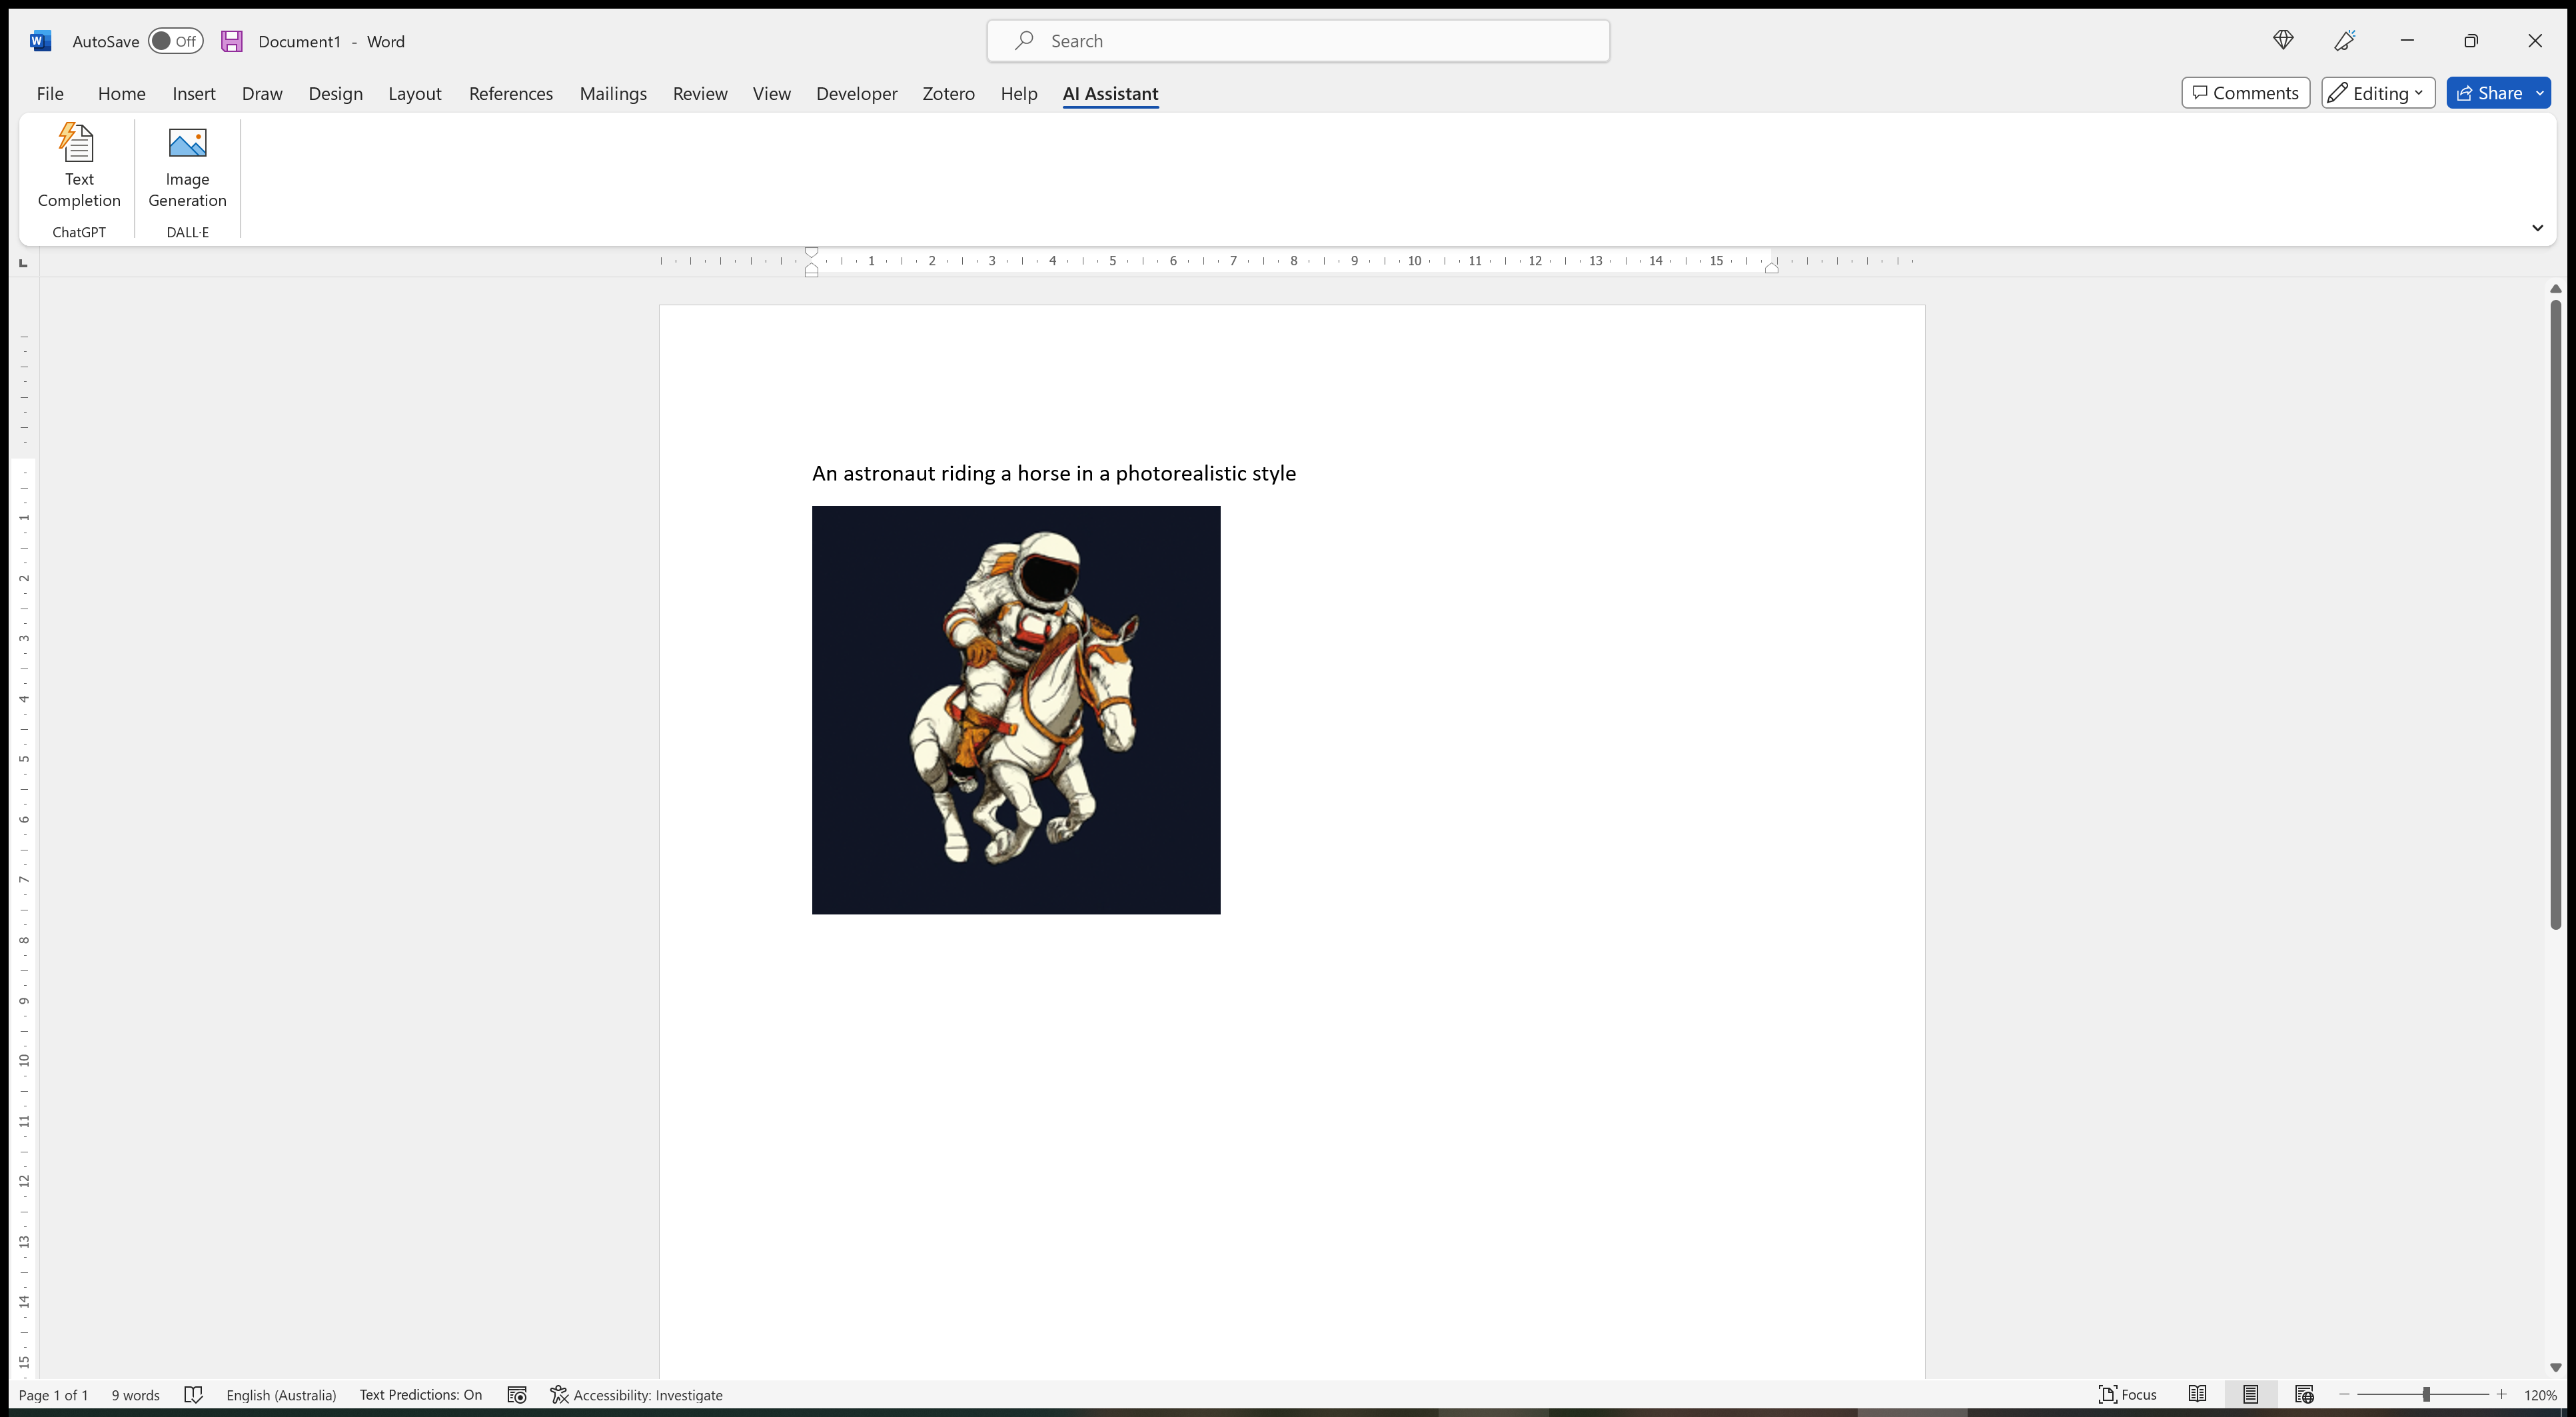This screenshot has width=2576, height=1417.
Task: Open the Insert ribbon tab
Action: click(x=193, y=93)
